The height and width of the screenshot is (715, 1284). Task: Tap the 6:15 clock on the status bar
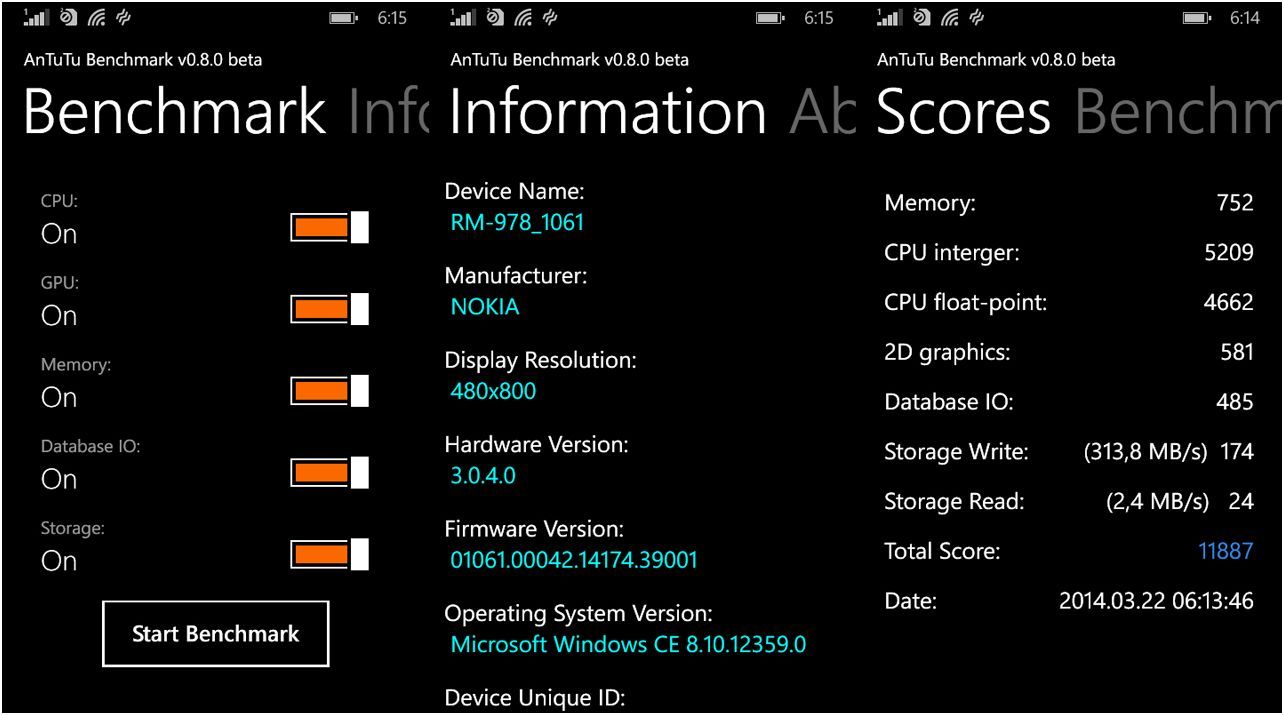click(x=392, y=17)
